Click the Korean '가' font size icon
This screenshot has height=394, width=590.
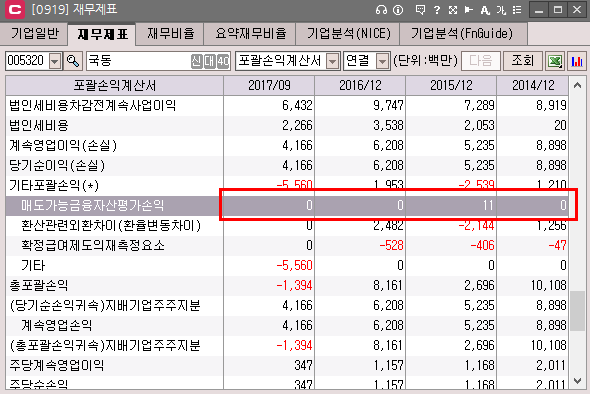click(501, 9)
